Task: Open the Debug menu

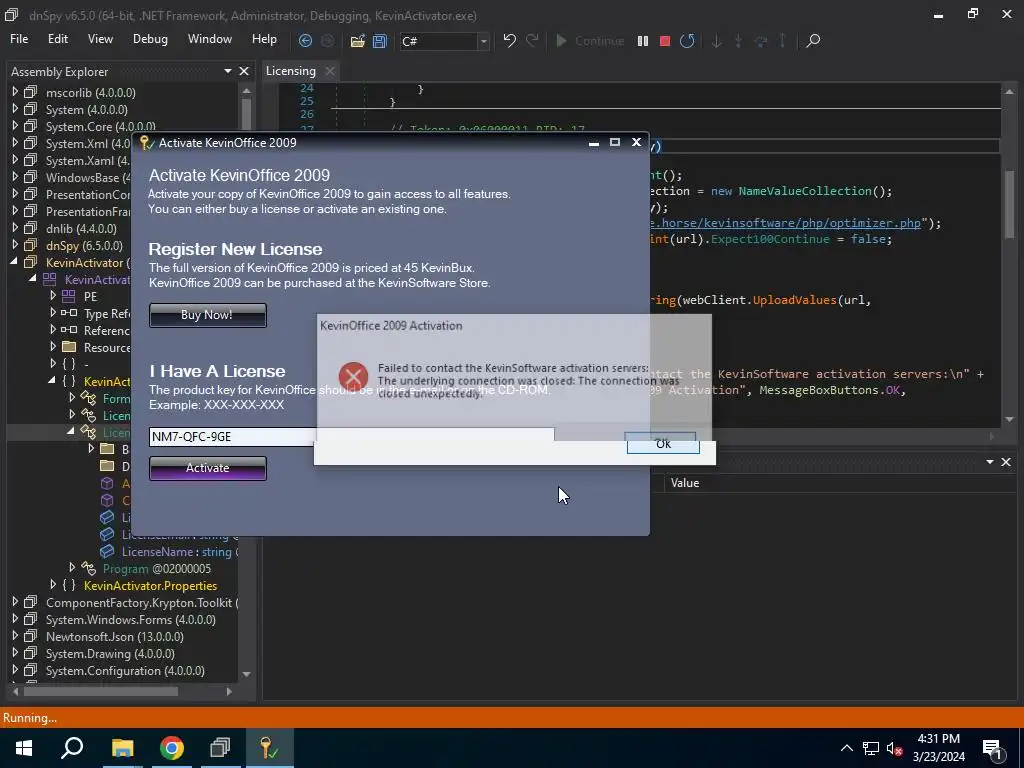Action: tap(150, 39)
